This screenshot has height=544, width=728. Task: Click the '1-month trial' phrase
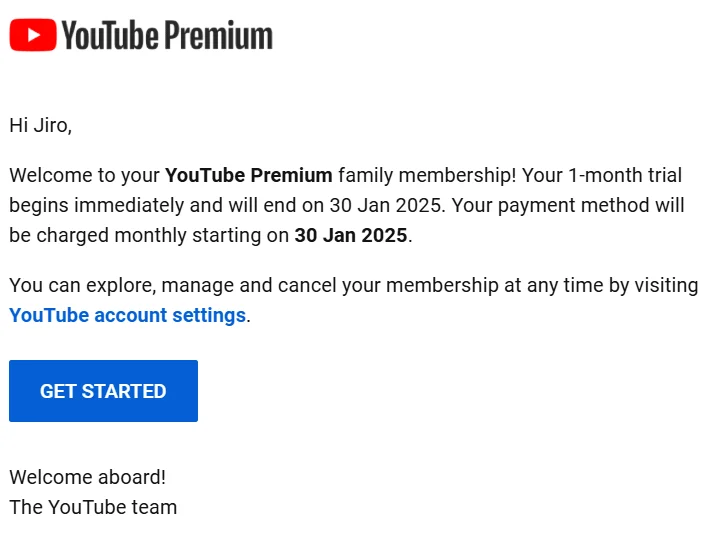pyautogui.click(x=625, y=175)
